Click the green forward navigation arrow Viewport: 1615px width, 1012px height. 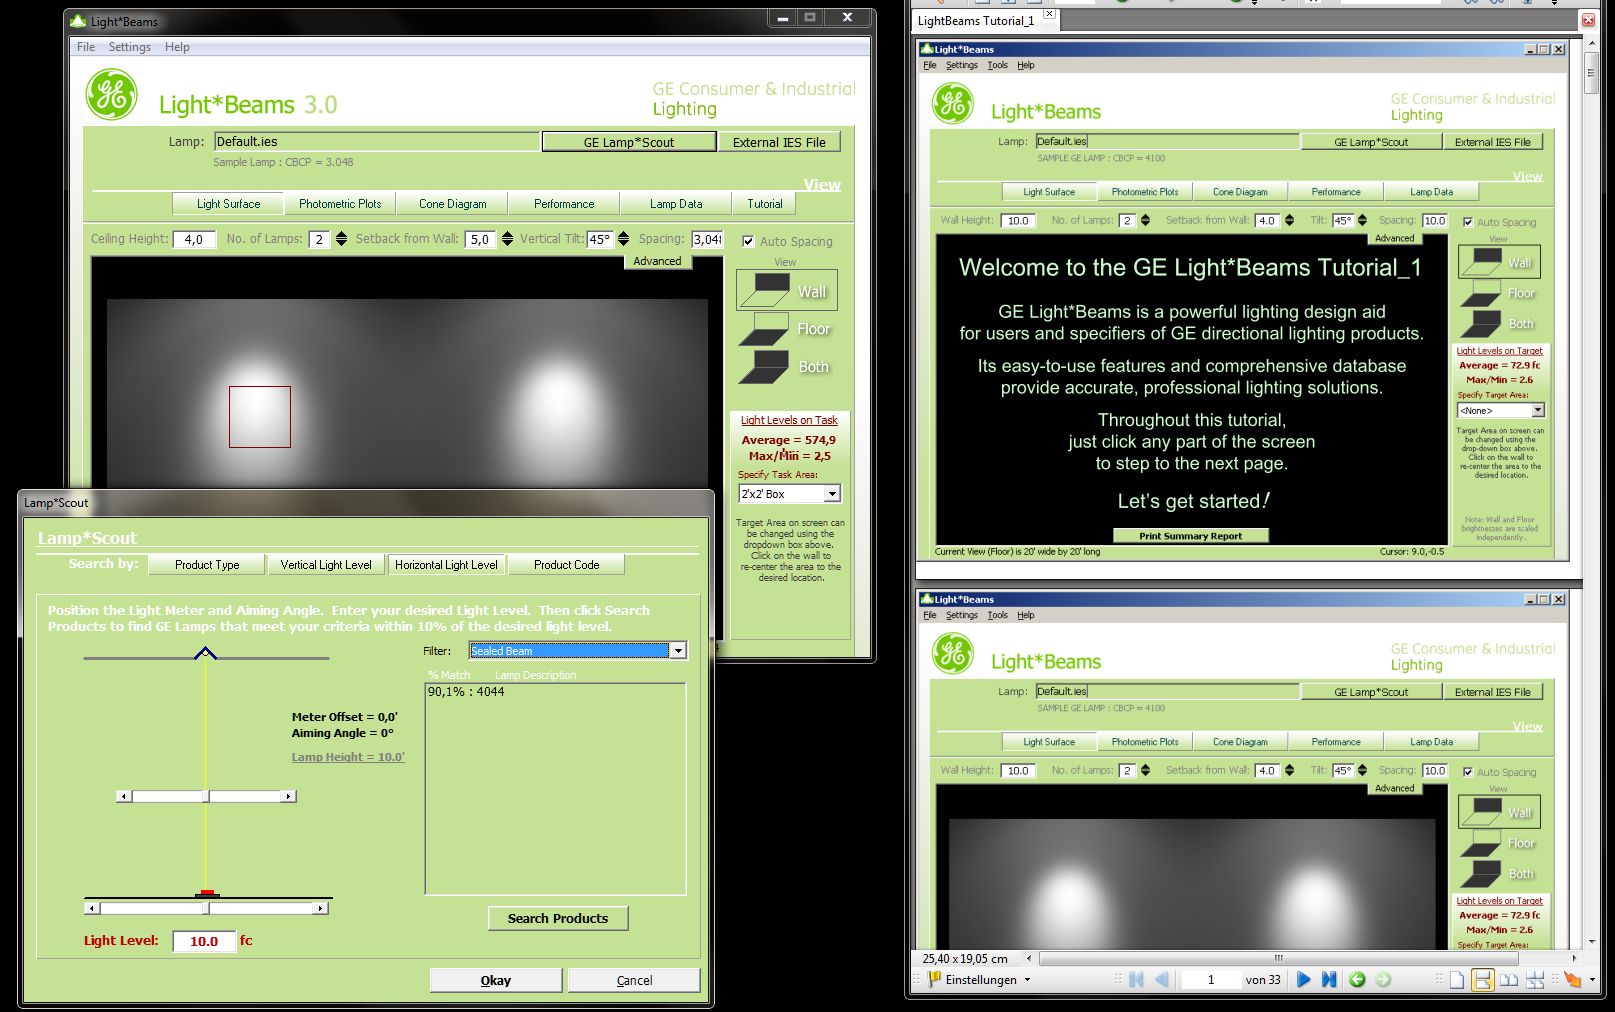1383,980
